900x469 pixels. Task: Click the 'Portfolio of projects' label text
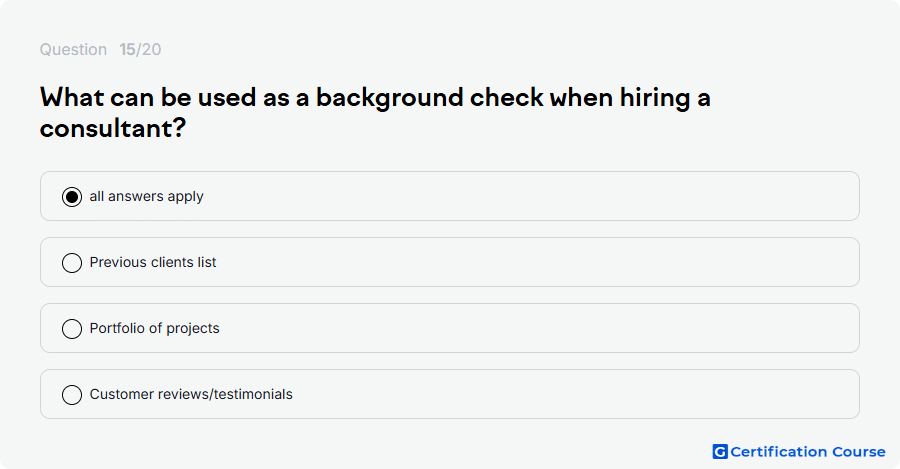coord(154,328)
